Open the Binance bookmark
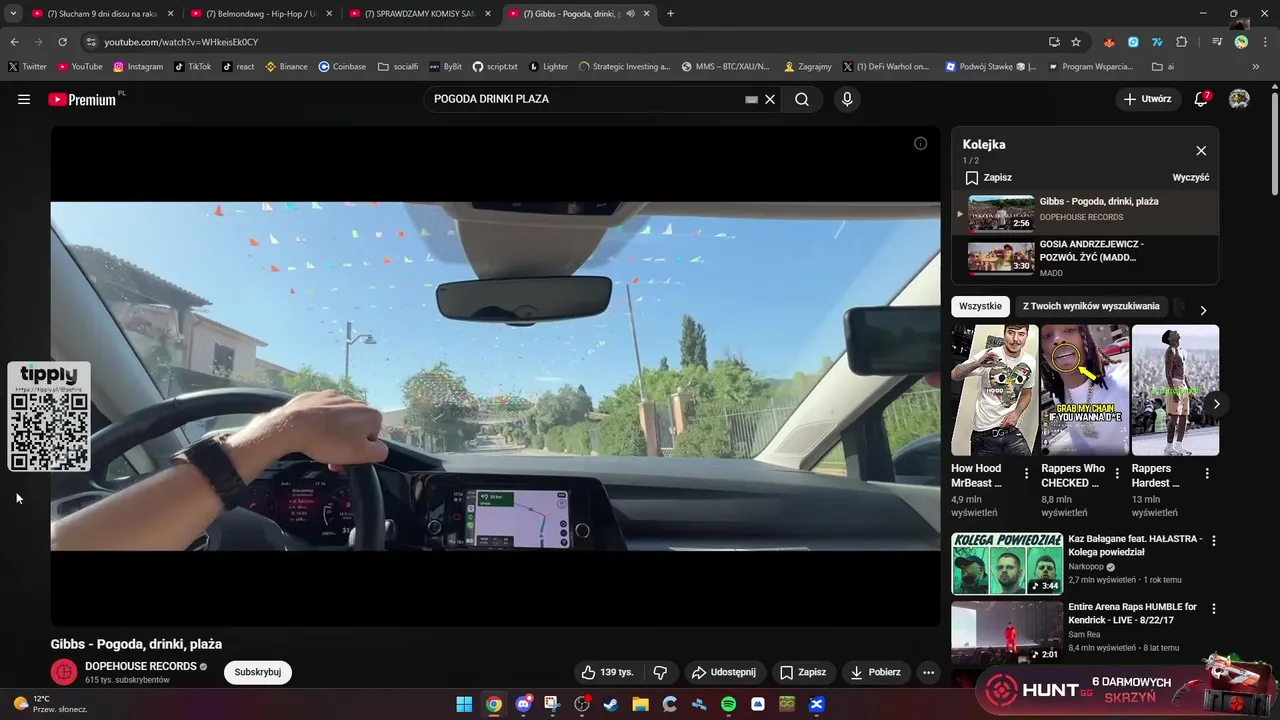The height and width of the screenshot is (720, 1280). 286,67
